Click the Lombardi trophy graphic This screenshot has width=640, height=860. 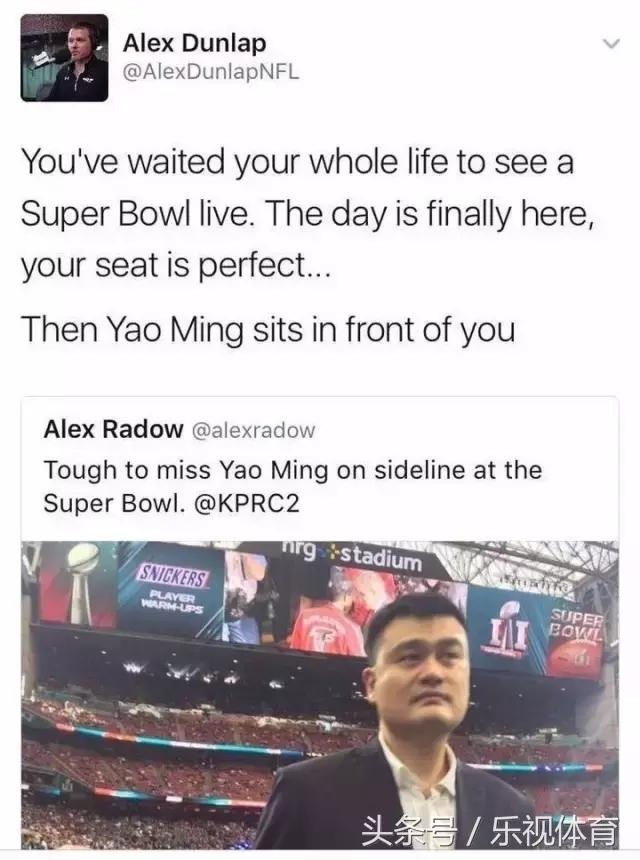click(82, 582)
